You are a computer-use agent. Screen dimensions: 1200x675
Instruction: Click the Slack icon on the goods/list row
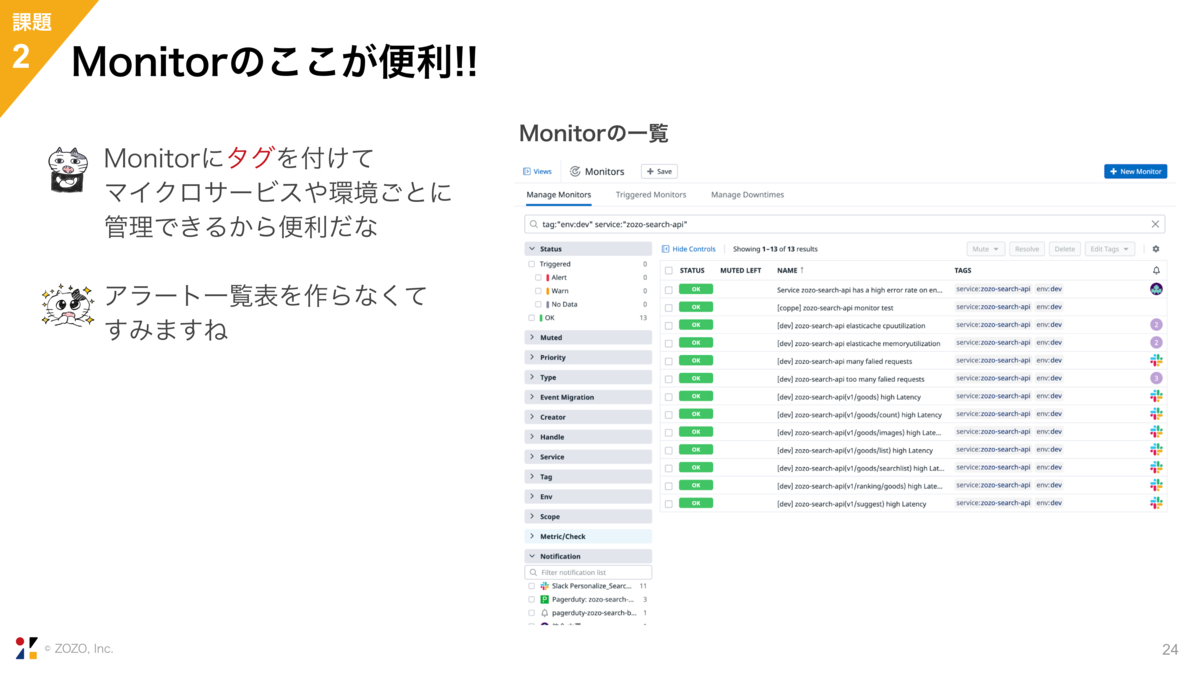[1156, 450]
